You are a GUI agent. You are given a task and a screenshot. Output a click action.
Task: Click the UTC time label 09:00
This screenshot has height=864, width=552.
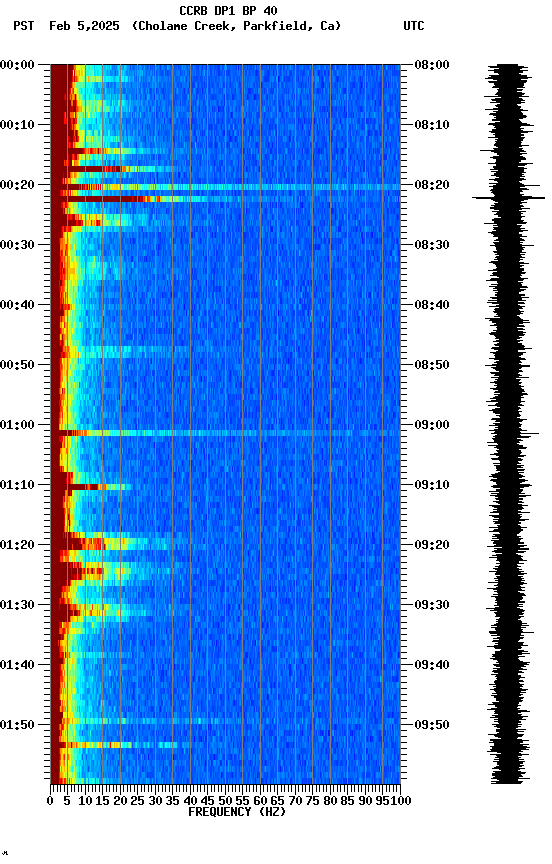click(432, 425)
